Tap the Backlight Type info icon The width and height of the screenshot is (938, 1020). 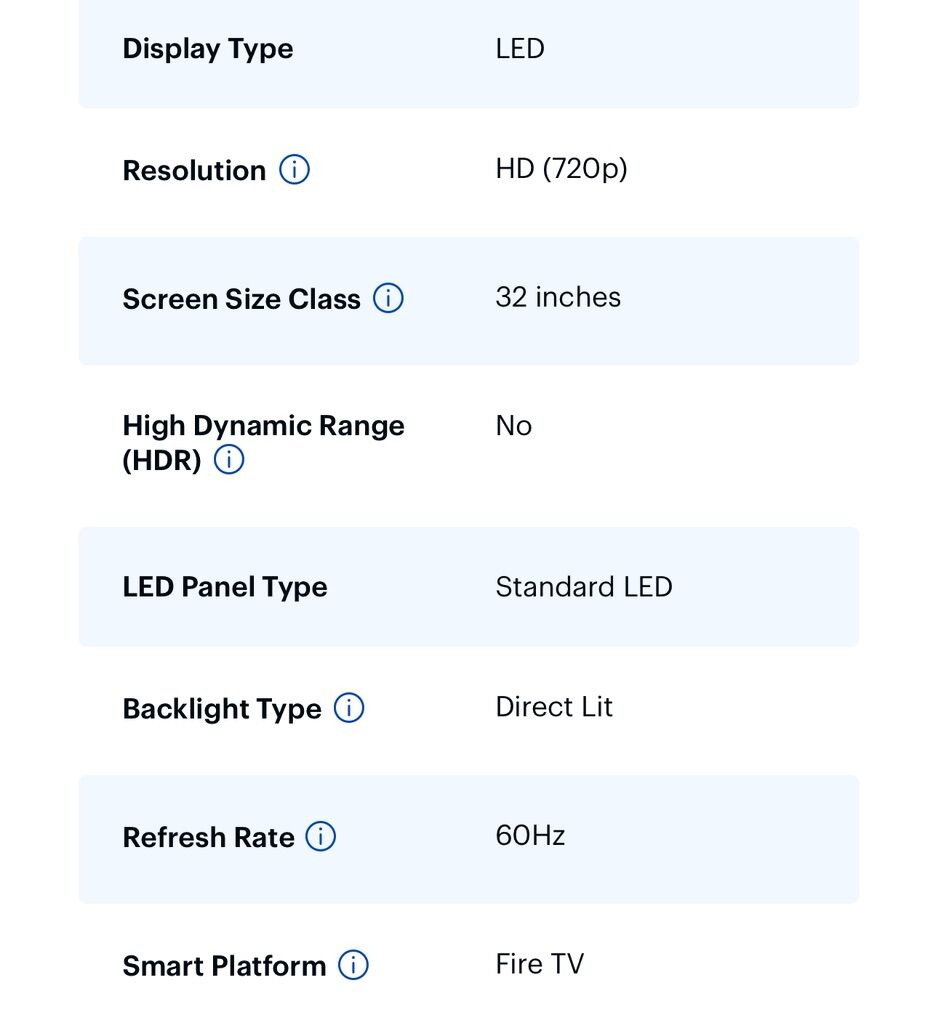pyautogui.click(x=349, y=708)
